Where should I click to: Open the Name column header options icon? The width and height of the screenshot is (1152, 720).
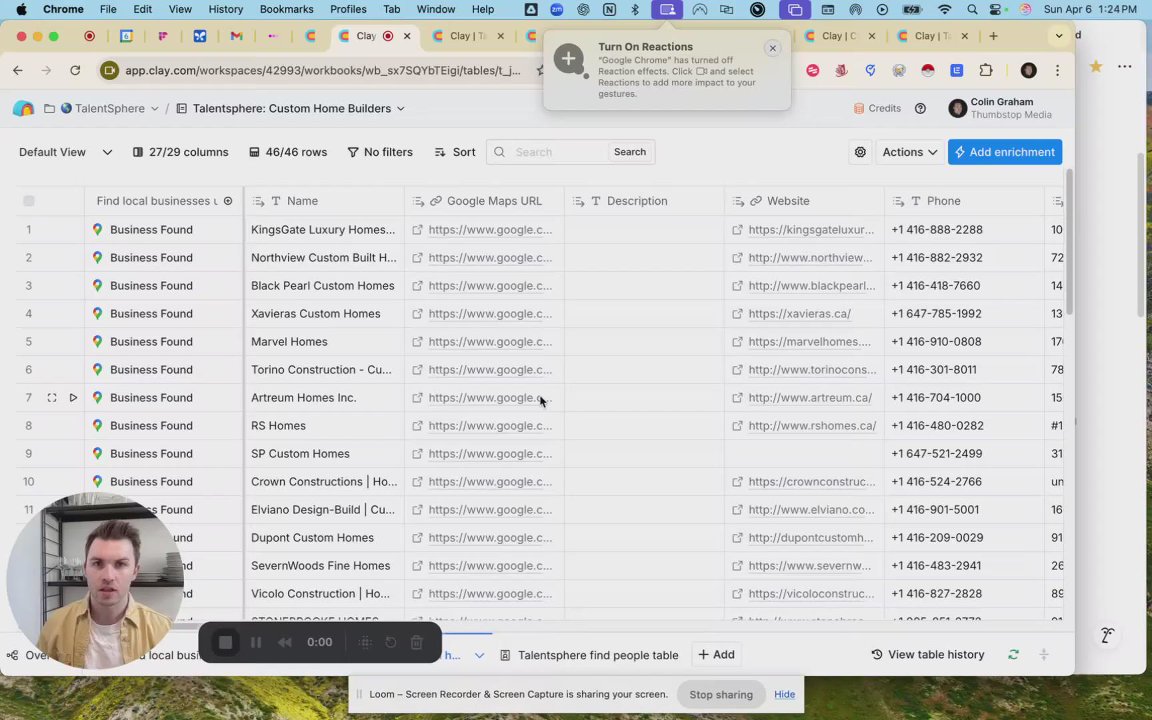tap(258, 201)
